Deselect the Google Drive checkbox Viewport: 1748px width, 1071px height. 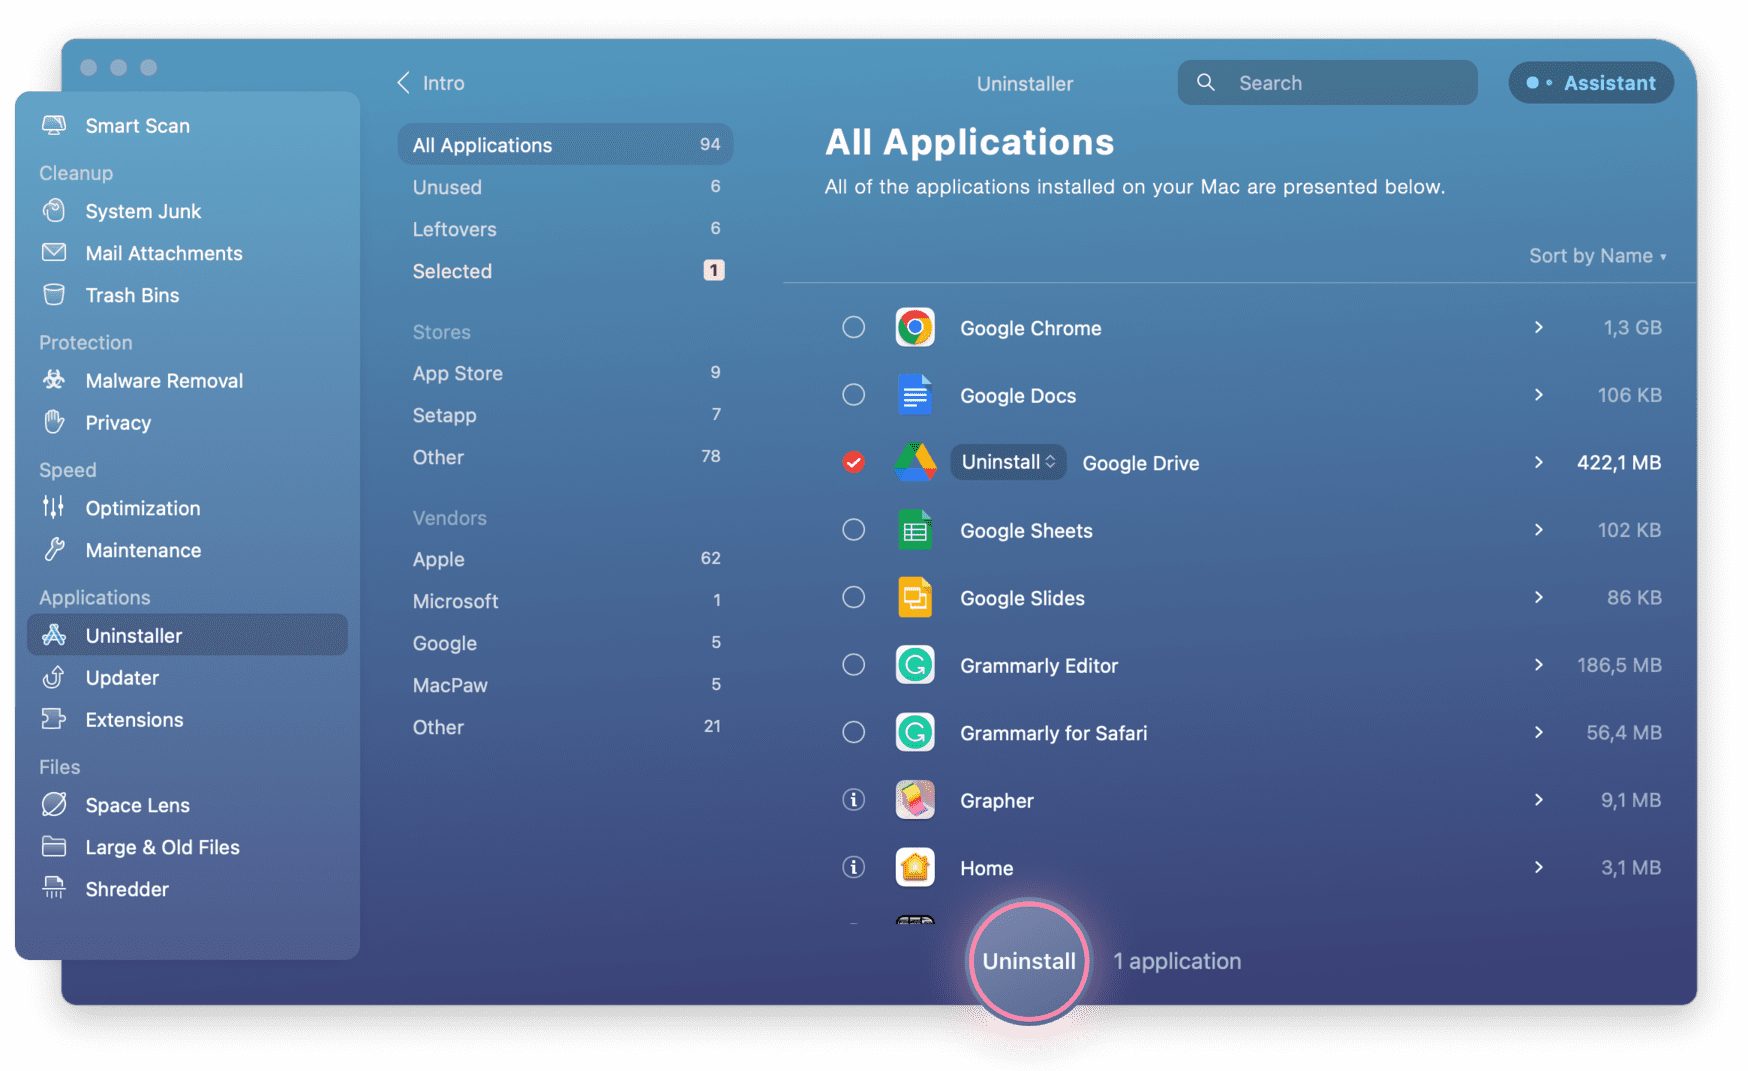(853, 462)
